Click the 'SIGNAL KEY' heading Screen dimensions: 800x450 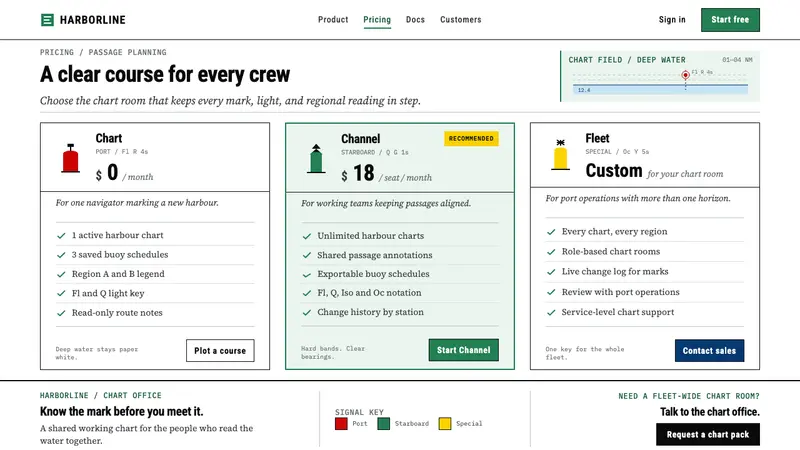(x=359, y=412)
